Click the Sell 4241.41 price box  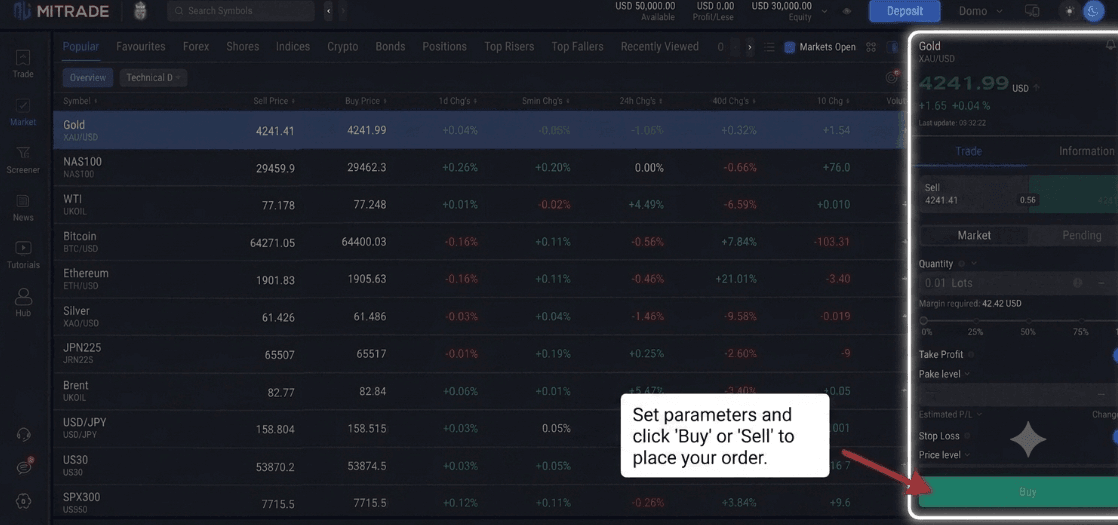coord(974,194)
